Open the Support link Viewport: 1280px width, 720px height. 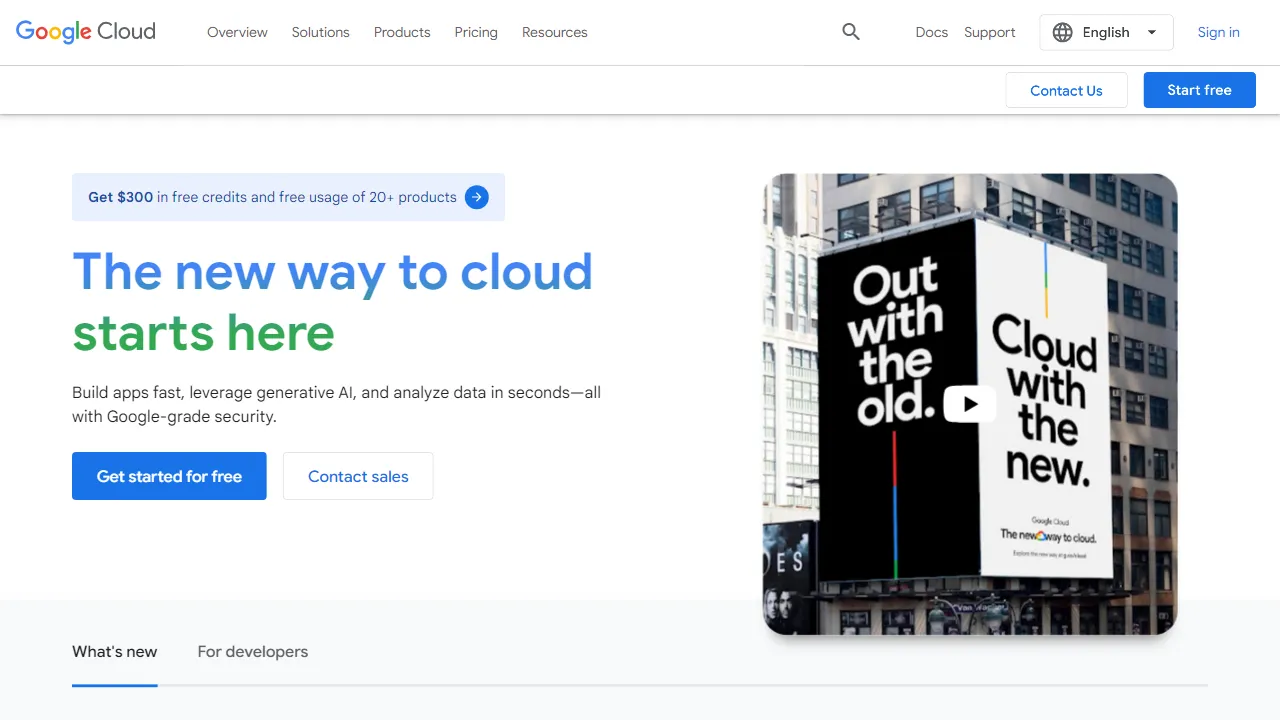click(990, 32)
